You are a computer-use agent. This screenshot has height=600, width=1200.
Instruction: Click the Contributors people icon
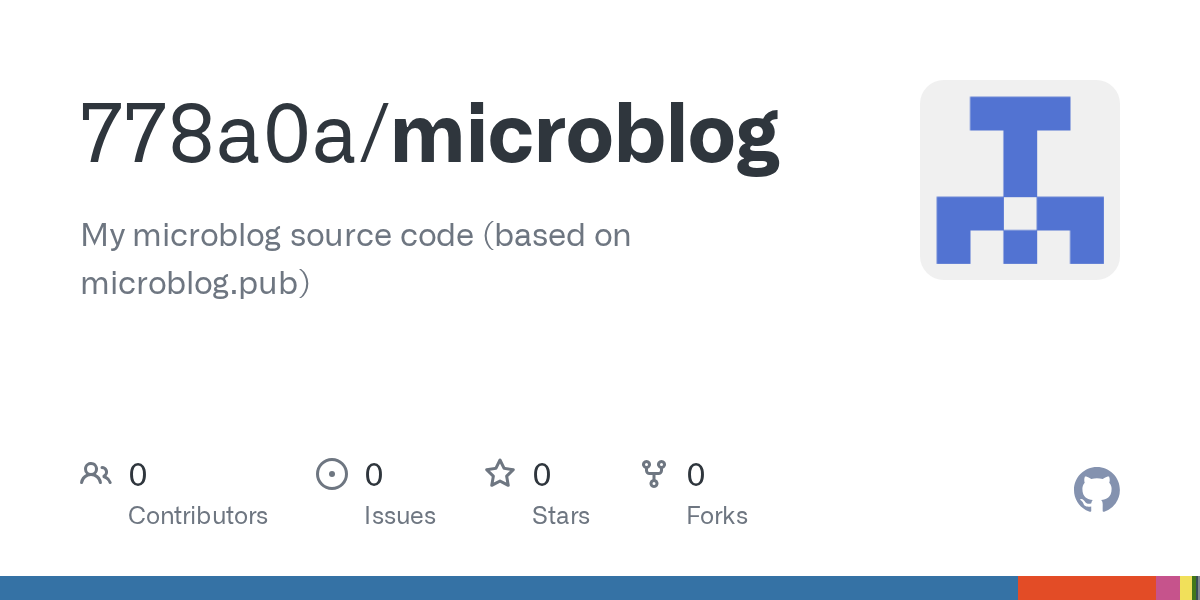point(96,474)
